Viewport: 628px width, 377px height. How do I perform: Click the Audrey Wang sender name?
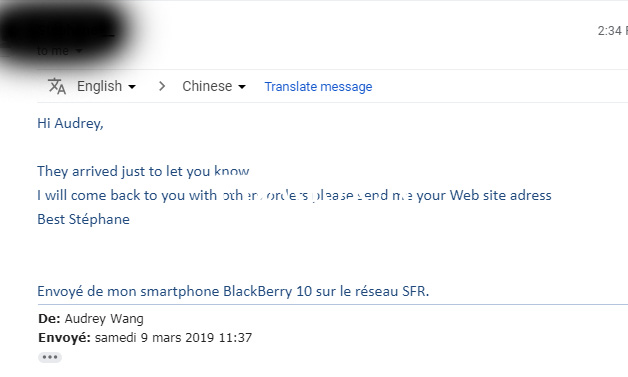[104, 319]
